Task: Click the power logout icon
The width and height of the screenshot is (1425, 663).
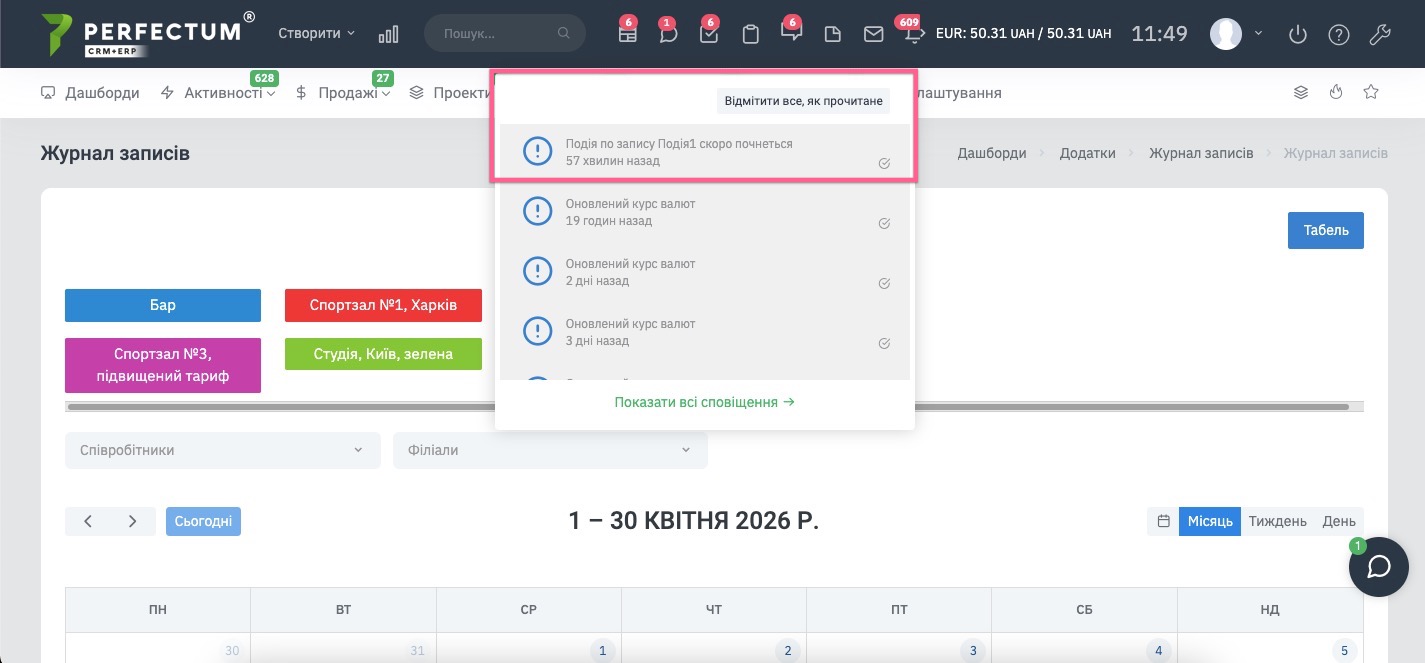Action: (1298, 34)
